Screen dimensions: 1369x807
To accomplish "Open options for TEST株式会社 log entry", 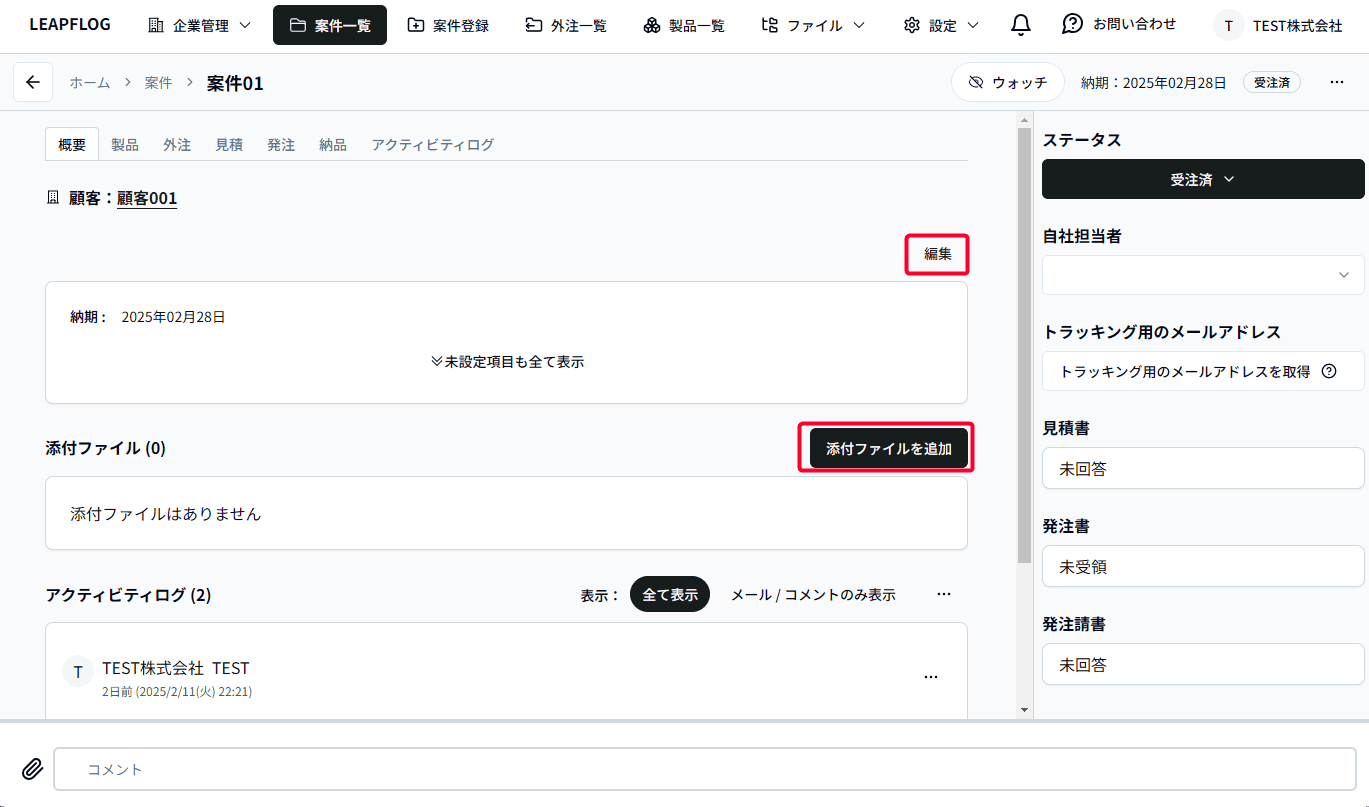I will pyautogui.click(x=930, y=676).
